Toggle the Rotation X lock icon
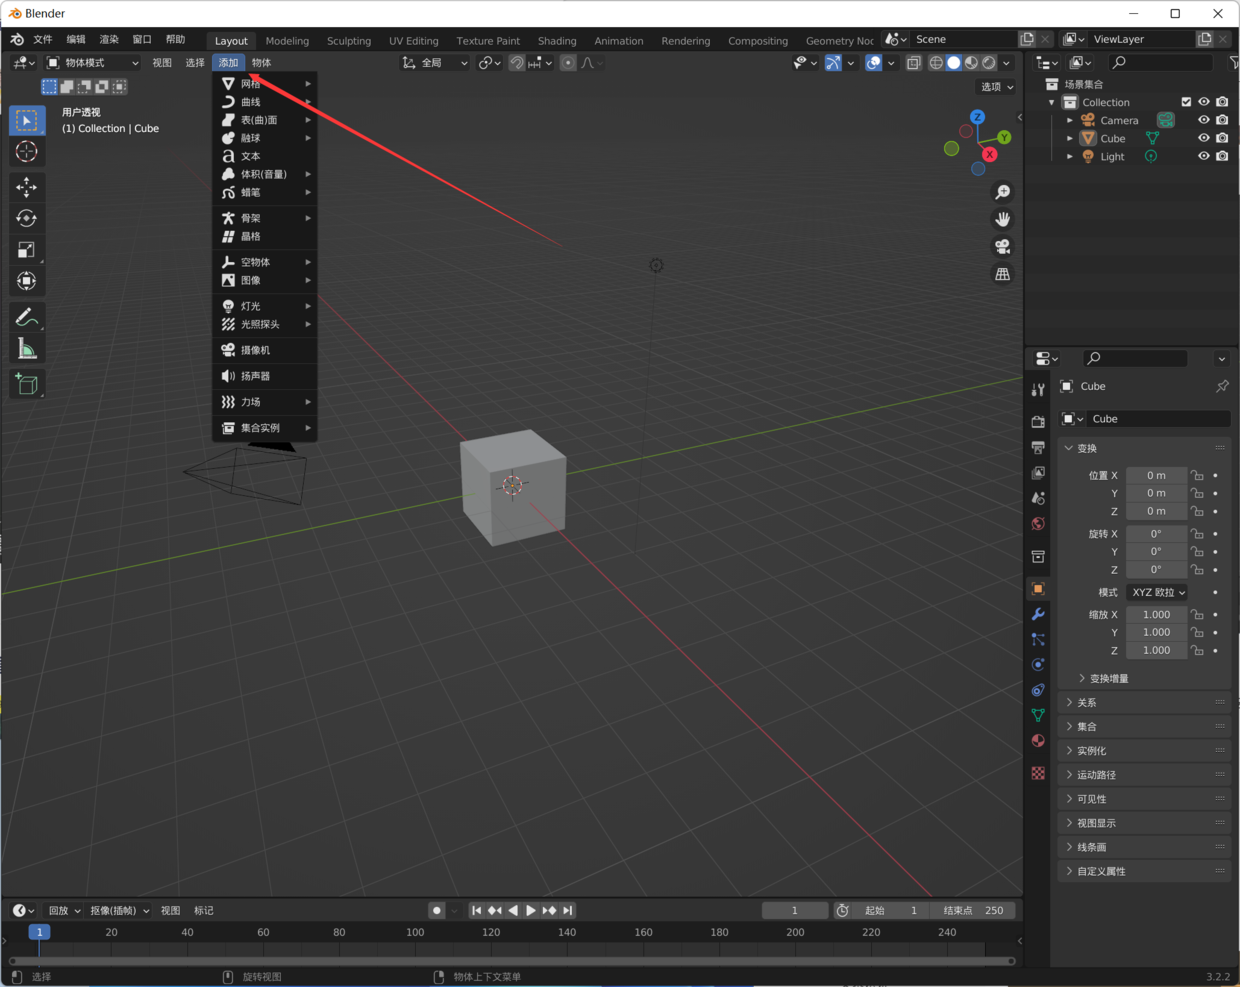Viewport: 1240px width, 987px height. (1197, 533)
